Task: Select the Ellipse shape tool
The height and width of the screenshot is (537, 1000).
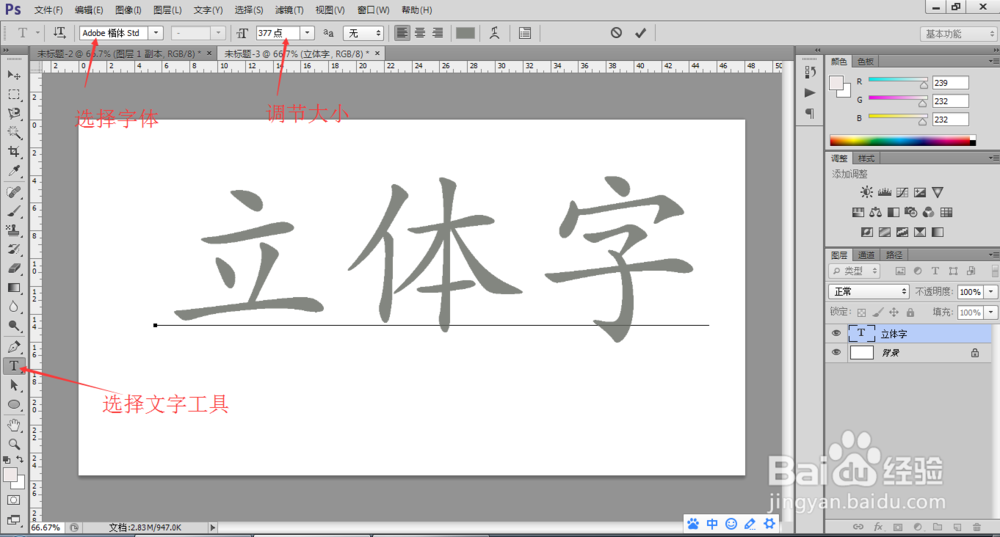Action: [x=13, y=404]
